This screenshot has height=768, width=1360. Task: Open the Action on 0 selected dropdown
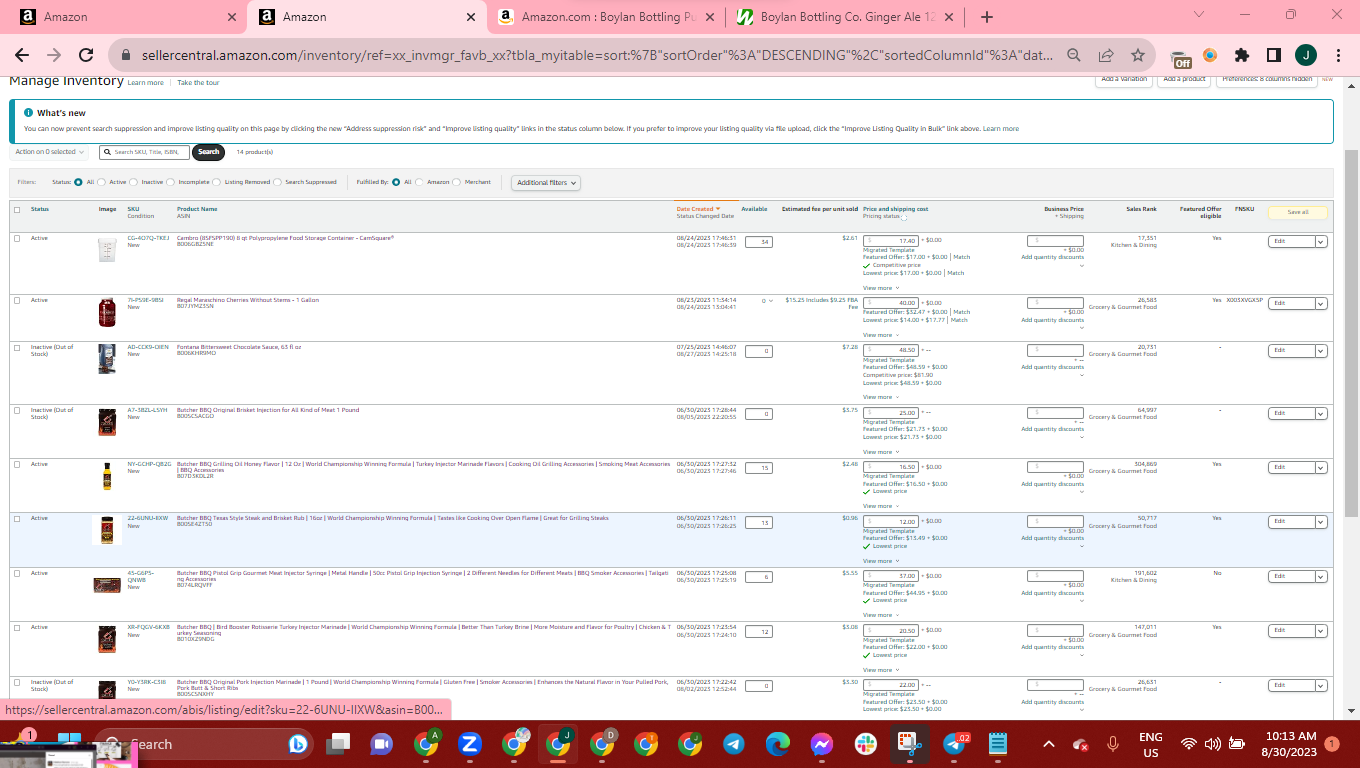coord(50,152)
